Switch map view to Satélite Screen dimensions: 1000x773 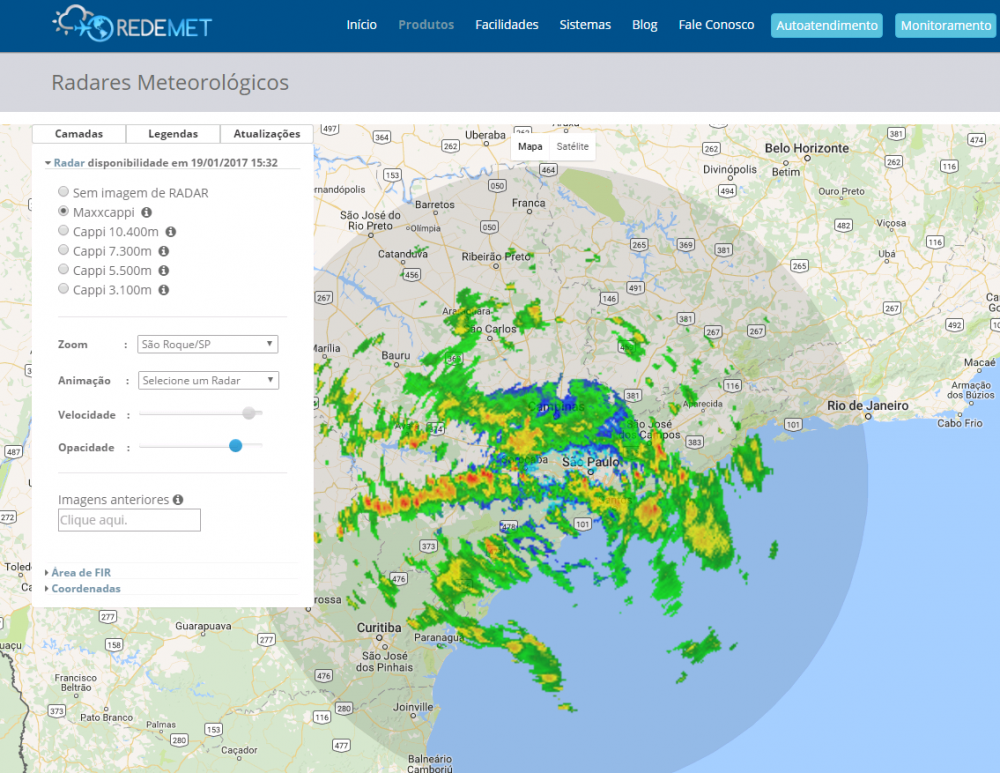tap(574, 146)
